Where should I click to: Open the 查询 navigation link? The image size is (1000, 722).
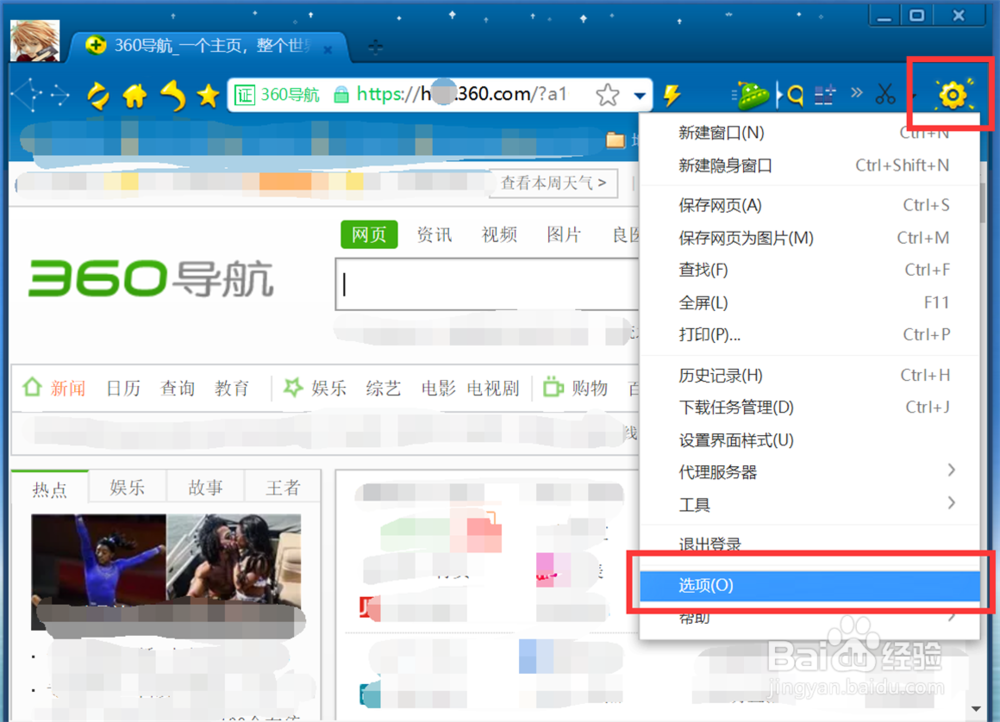tap(177, 388)
